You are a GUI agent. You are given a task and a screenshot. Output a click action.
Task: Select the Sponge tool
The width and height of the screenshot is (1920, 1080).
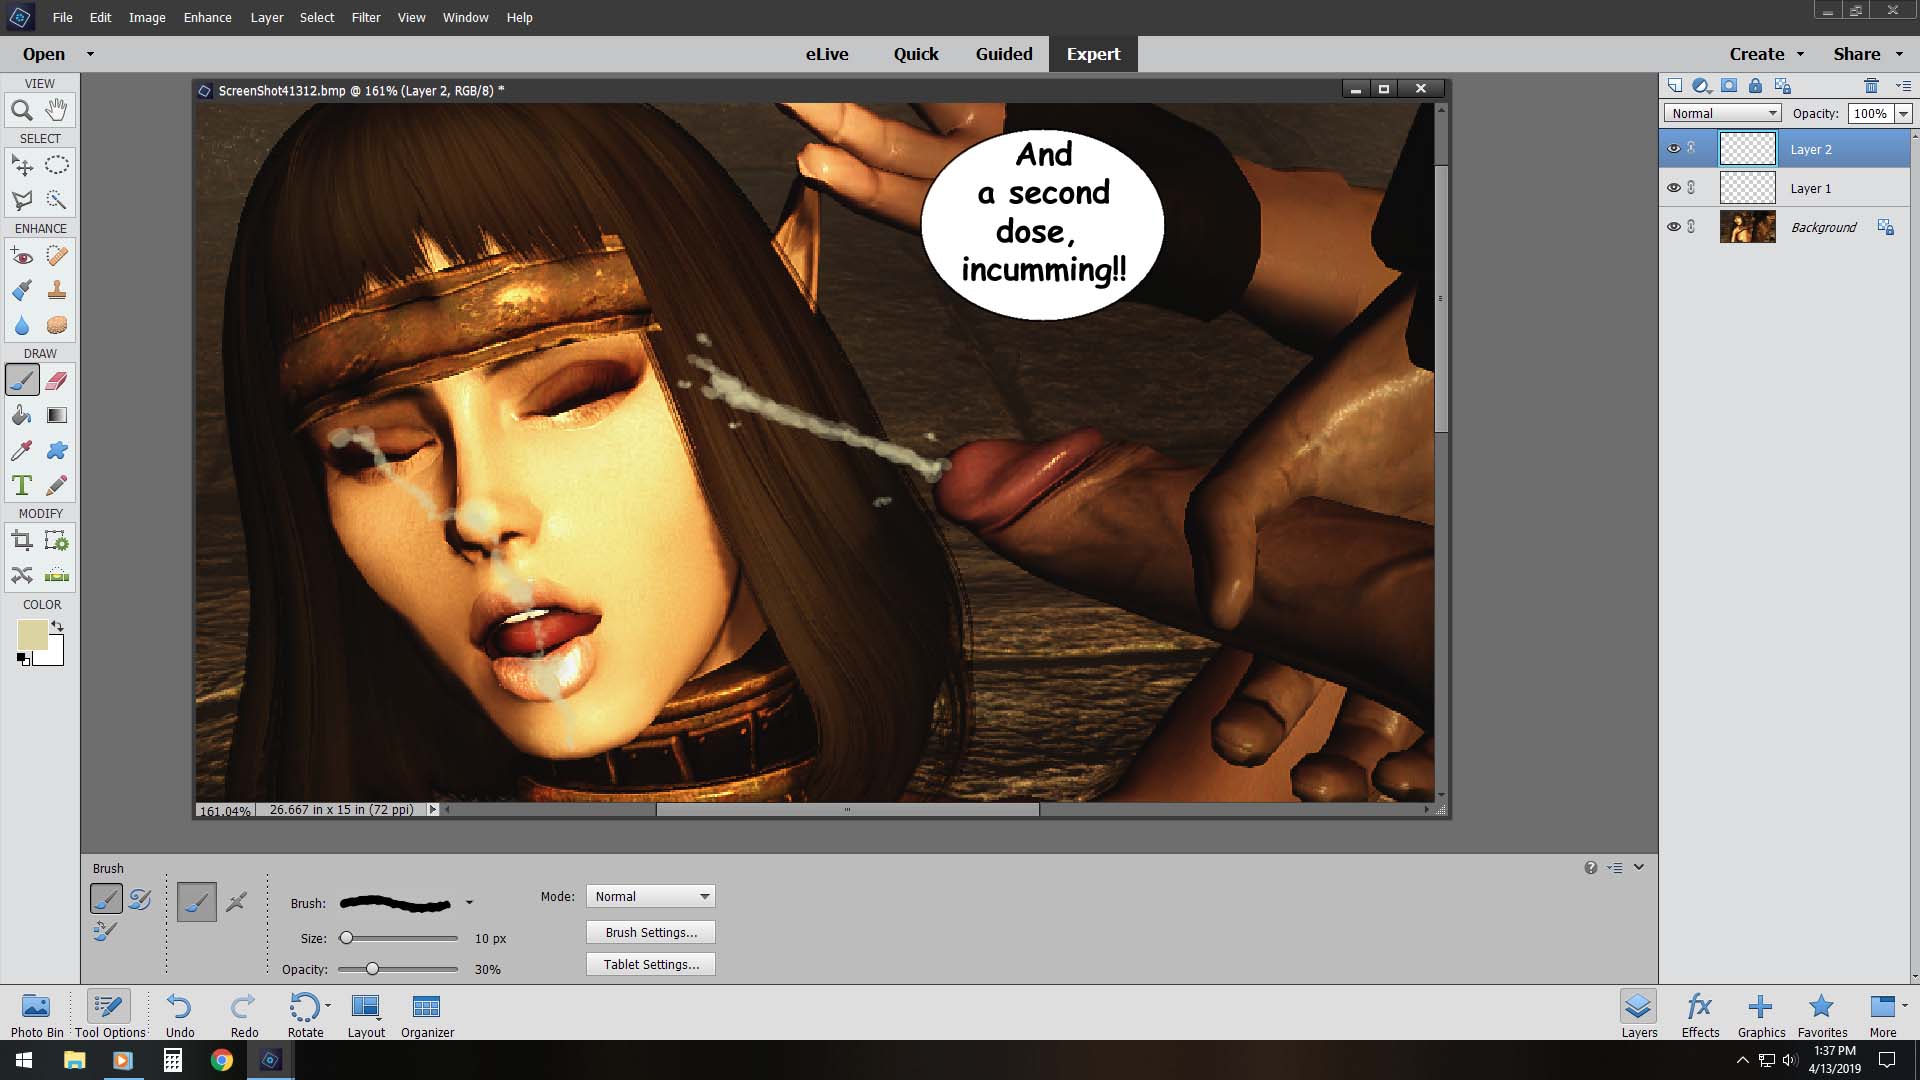click(x=57, y=325)
